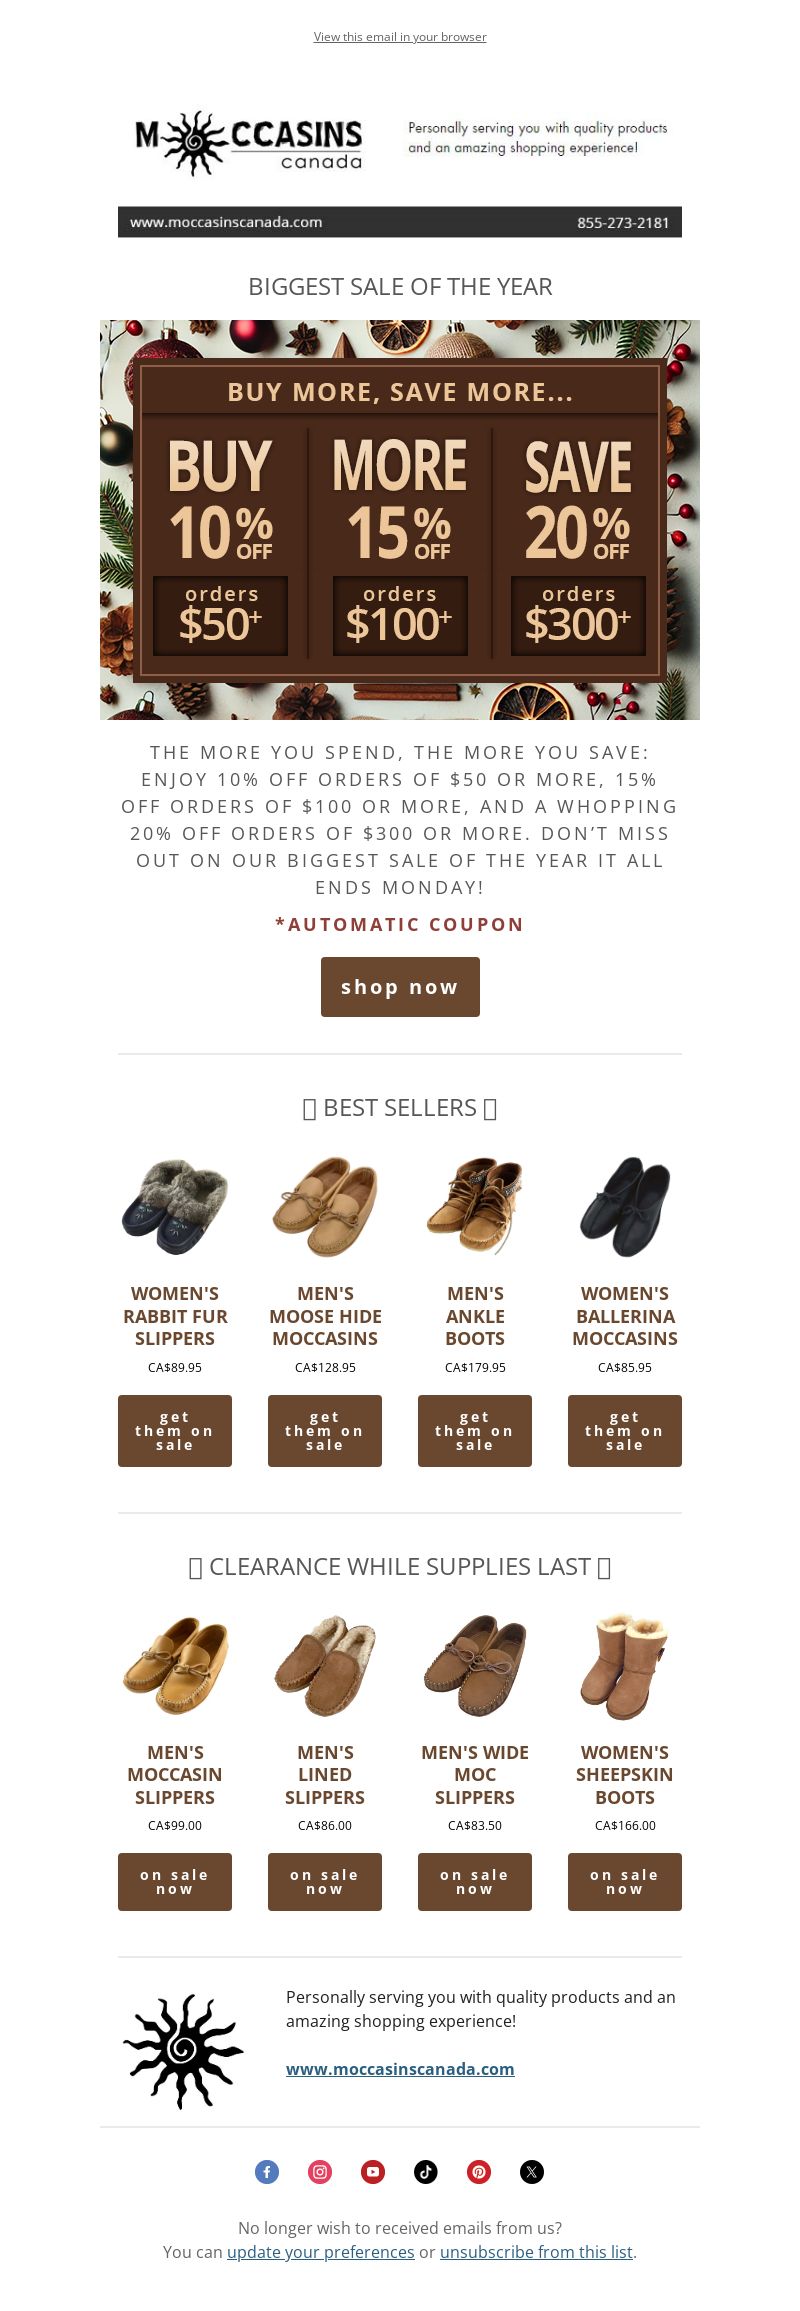Open the Men's Moose Hide Moccasins title

(x=325, y=1316)
